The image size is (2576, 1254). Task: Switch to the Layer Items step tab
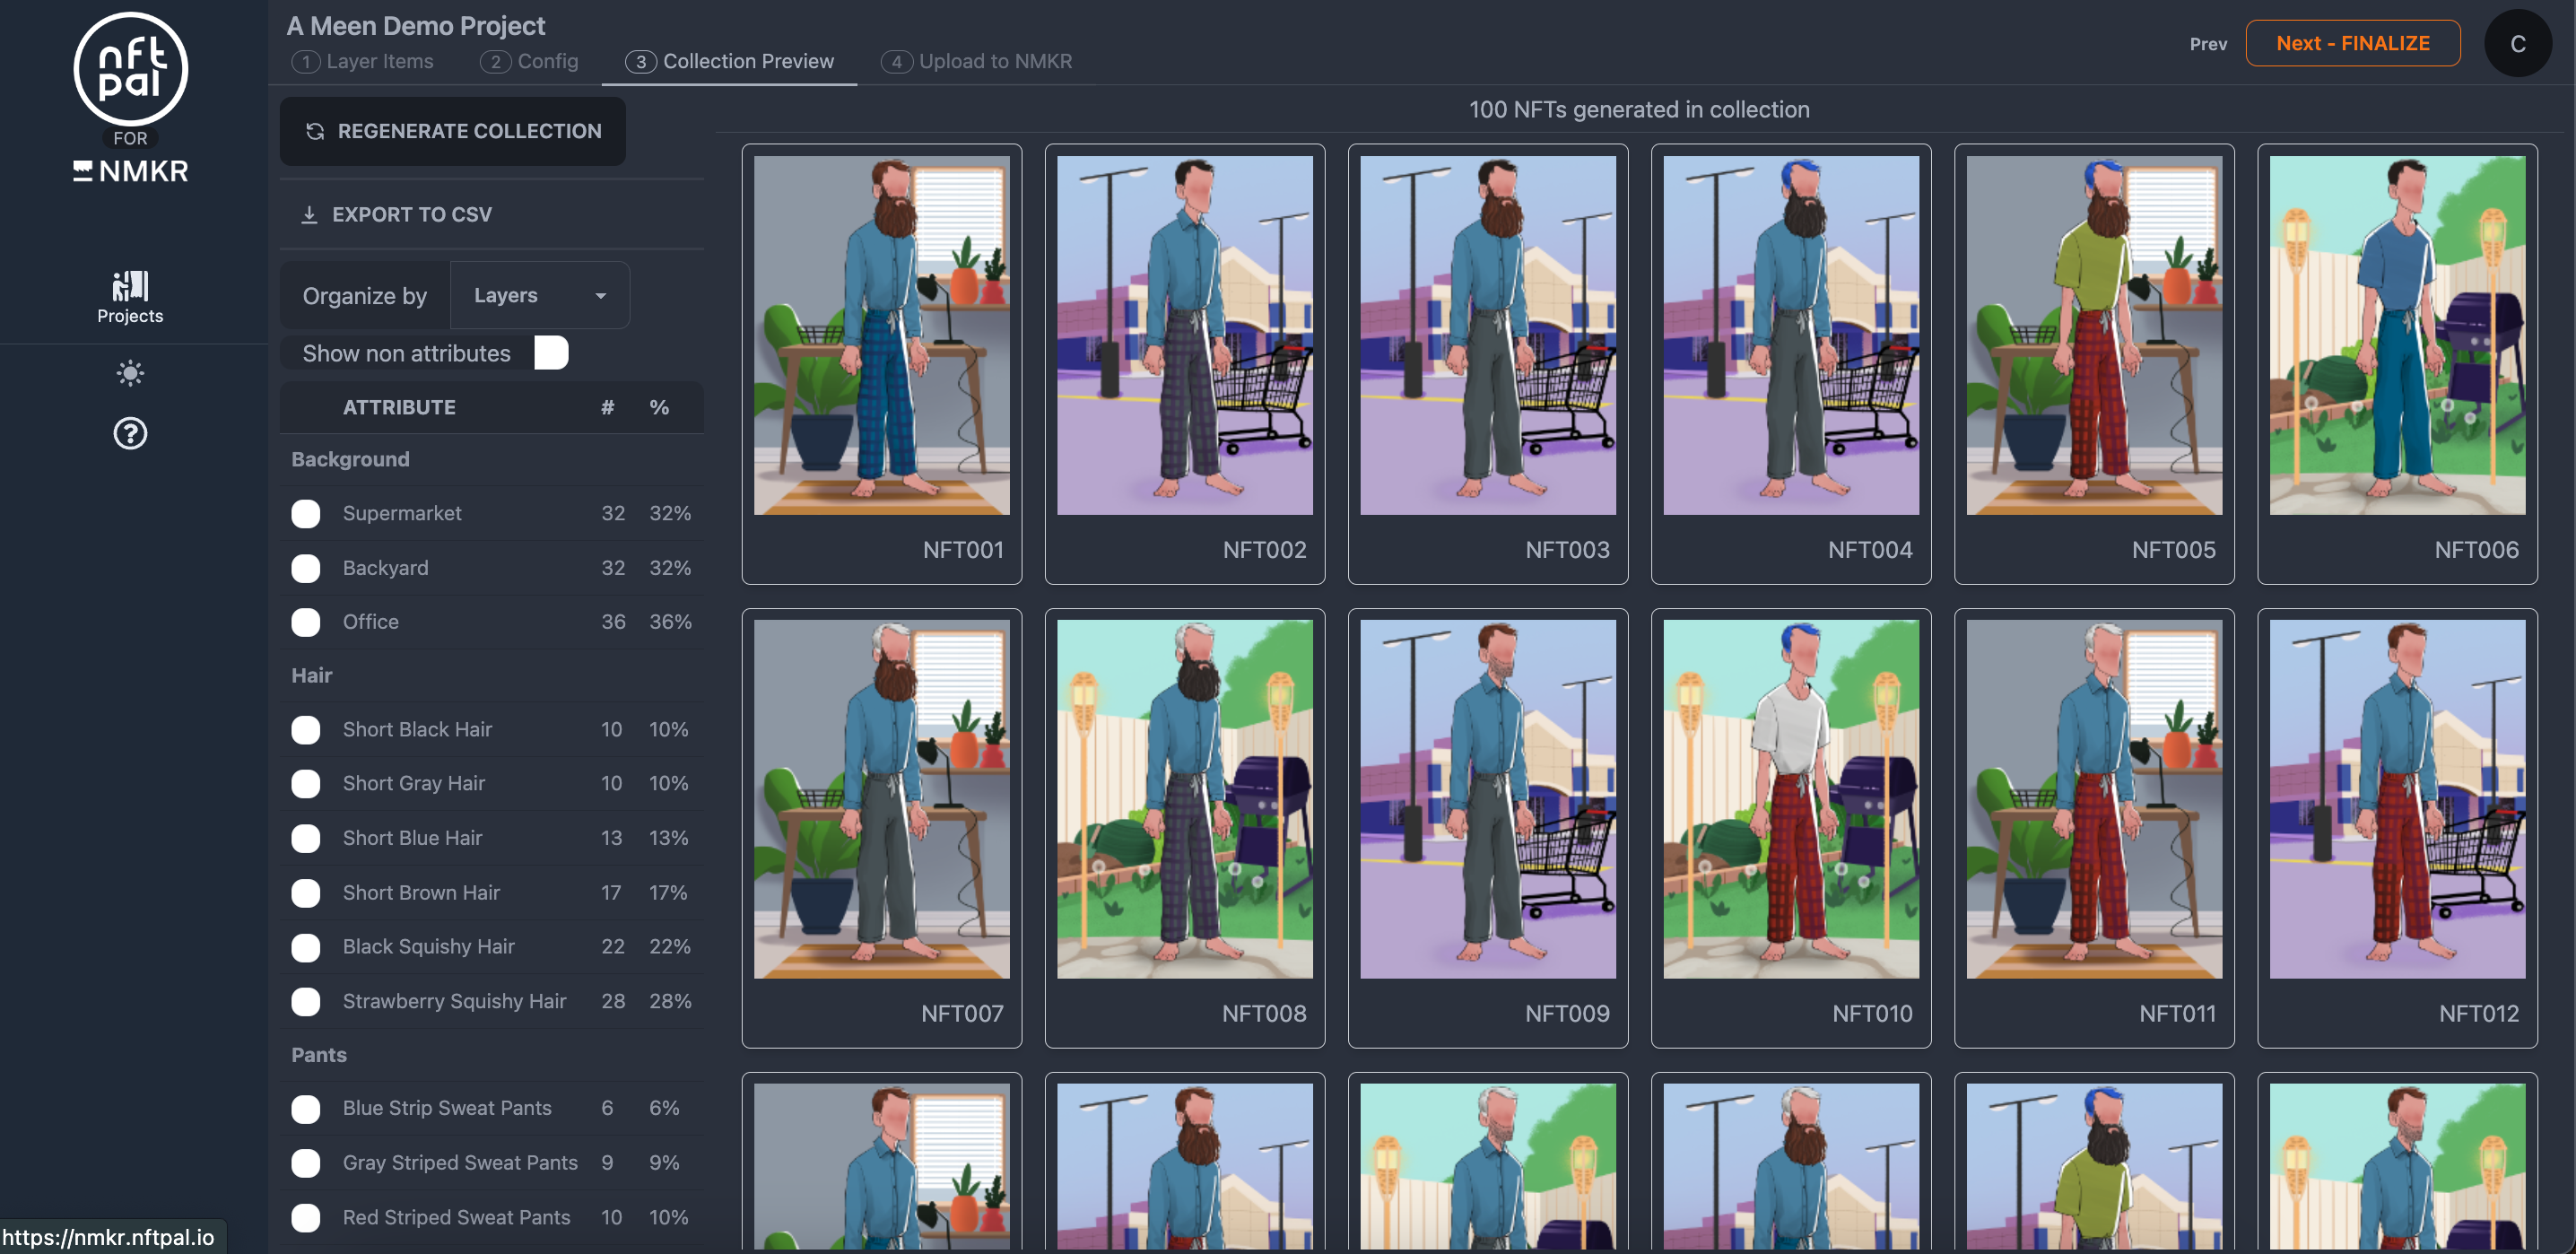pyautogui.click(x=363, y=61)
